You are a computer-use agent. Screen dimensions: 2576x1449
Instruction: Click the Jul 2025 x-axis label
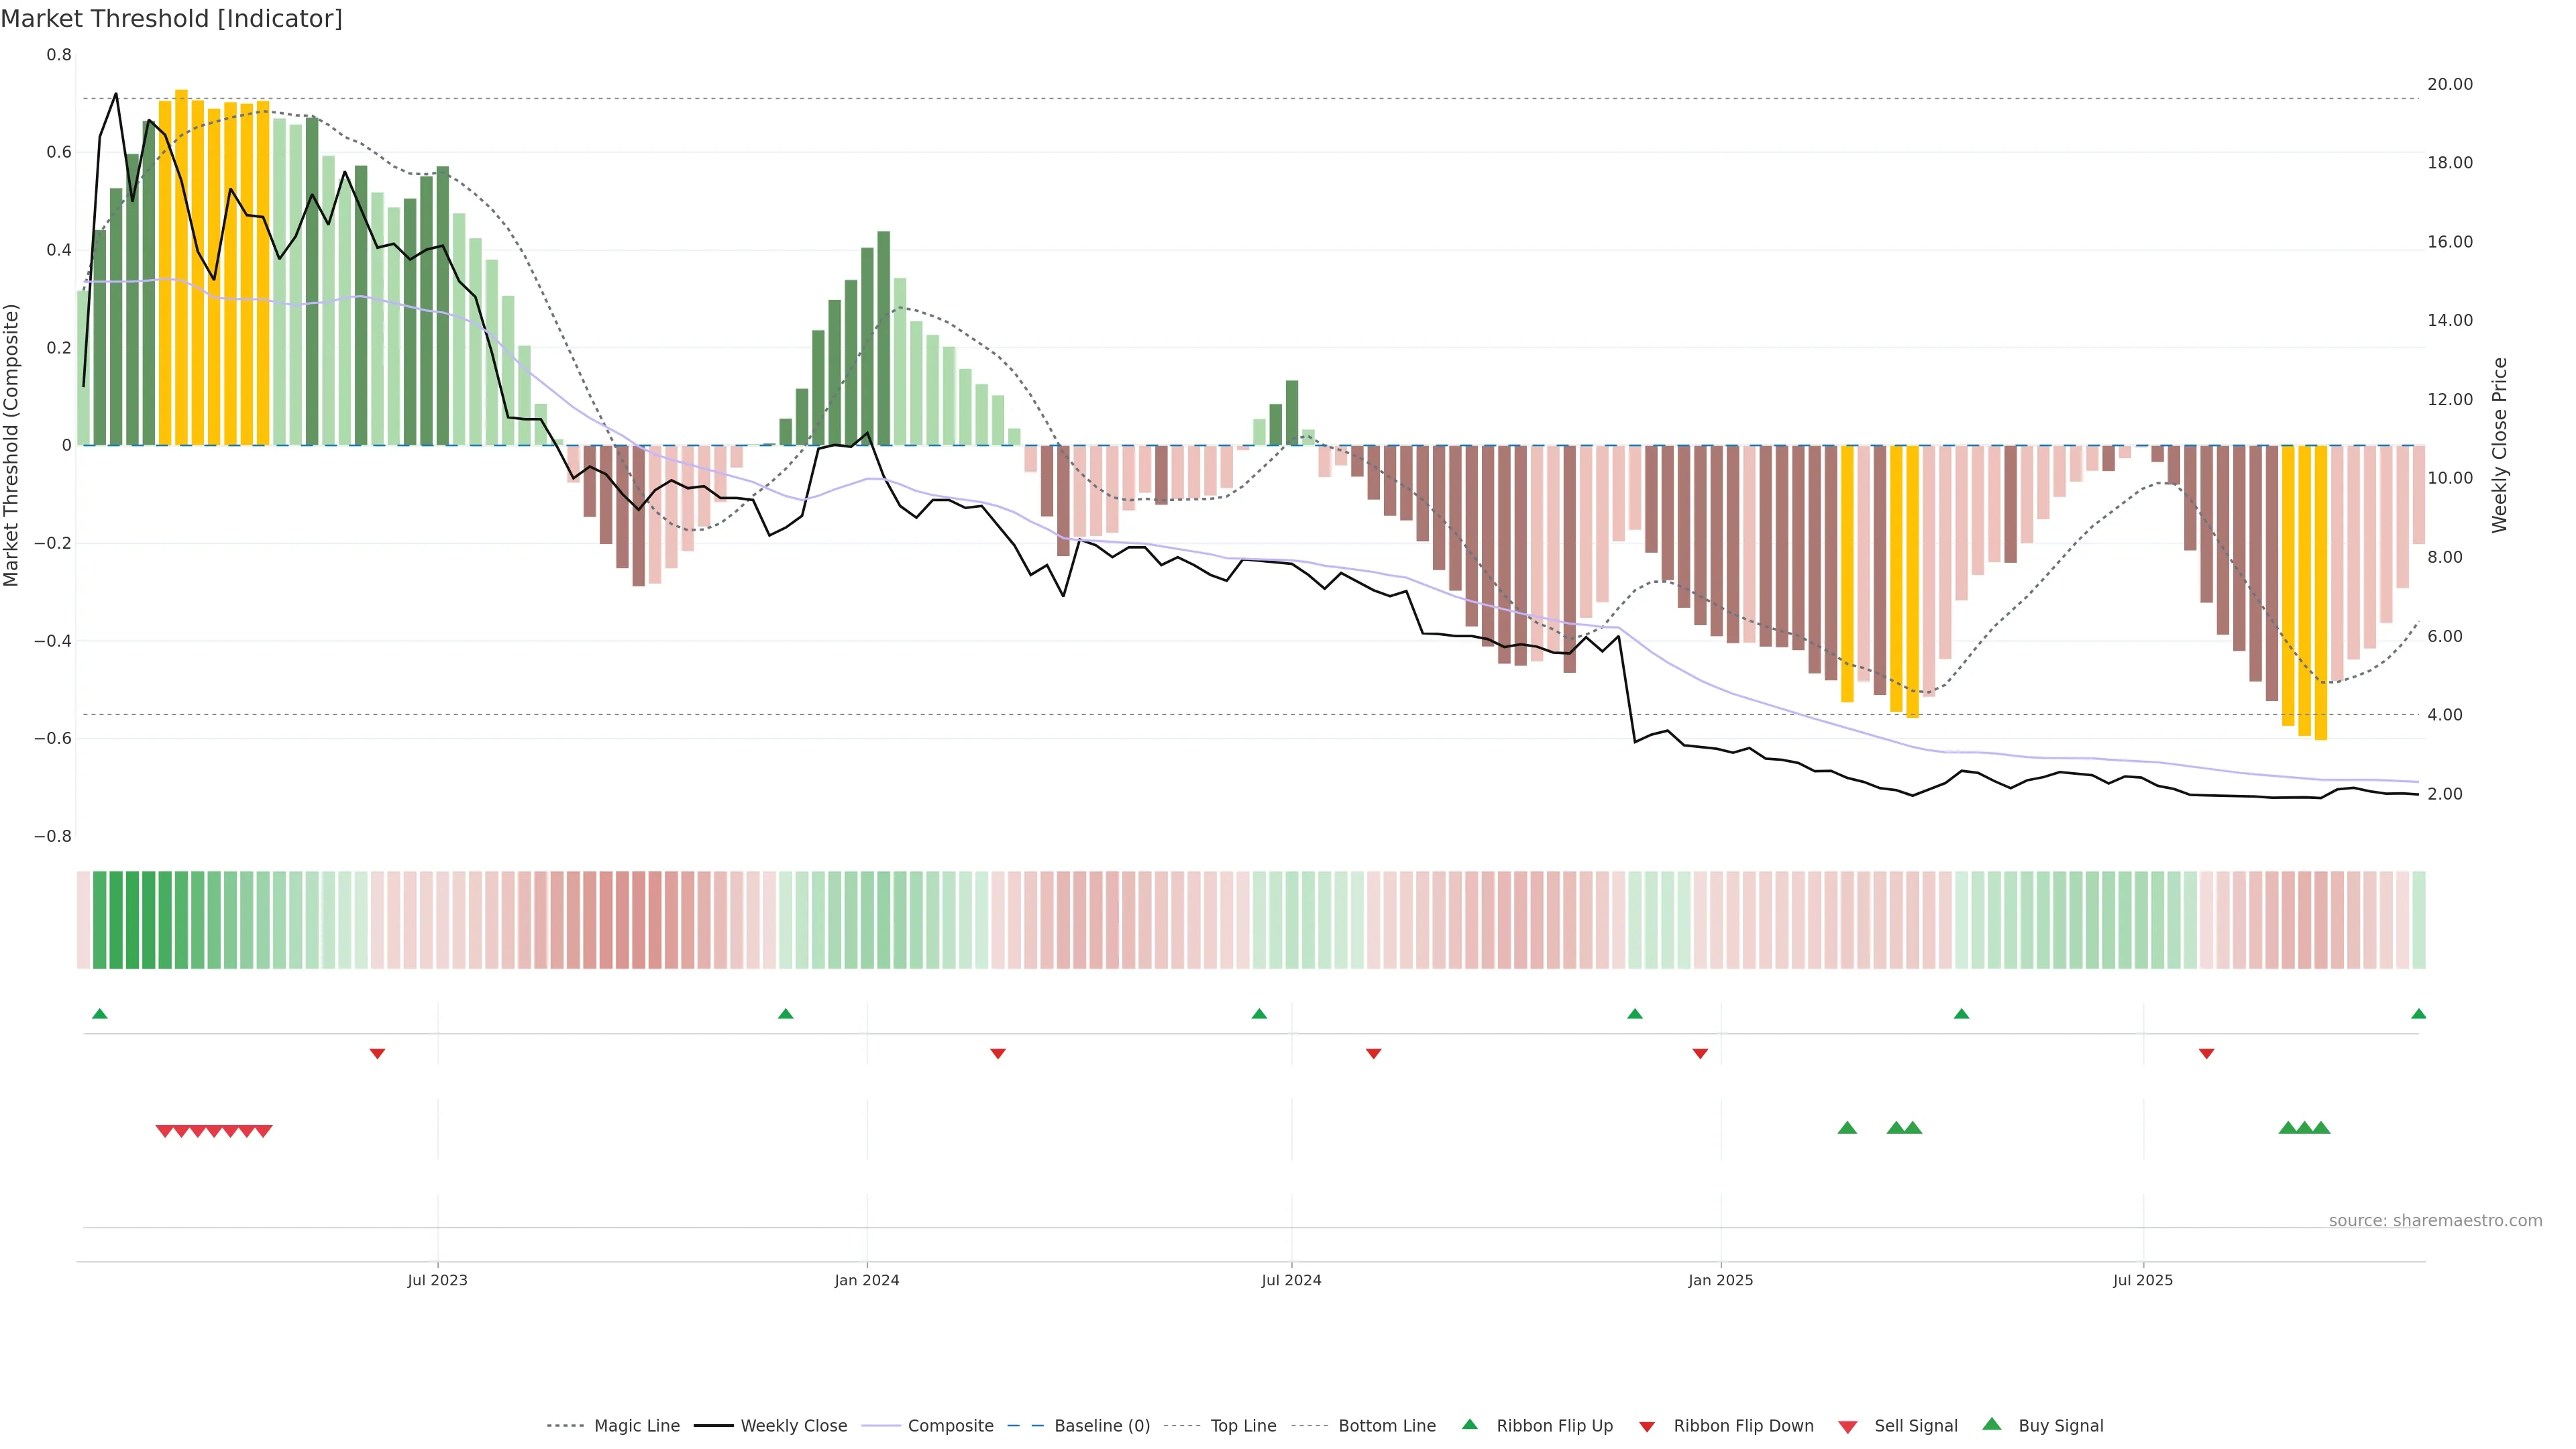coord(2143,1280)
